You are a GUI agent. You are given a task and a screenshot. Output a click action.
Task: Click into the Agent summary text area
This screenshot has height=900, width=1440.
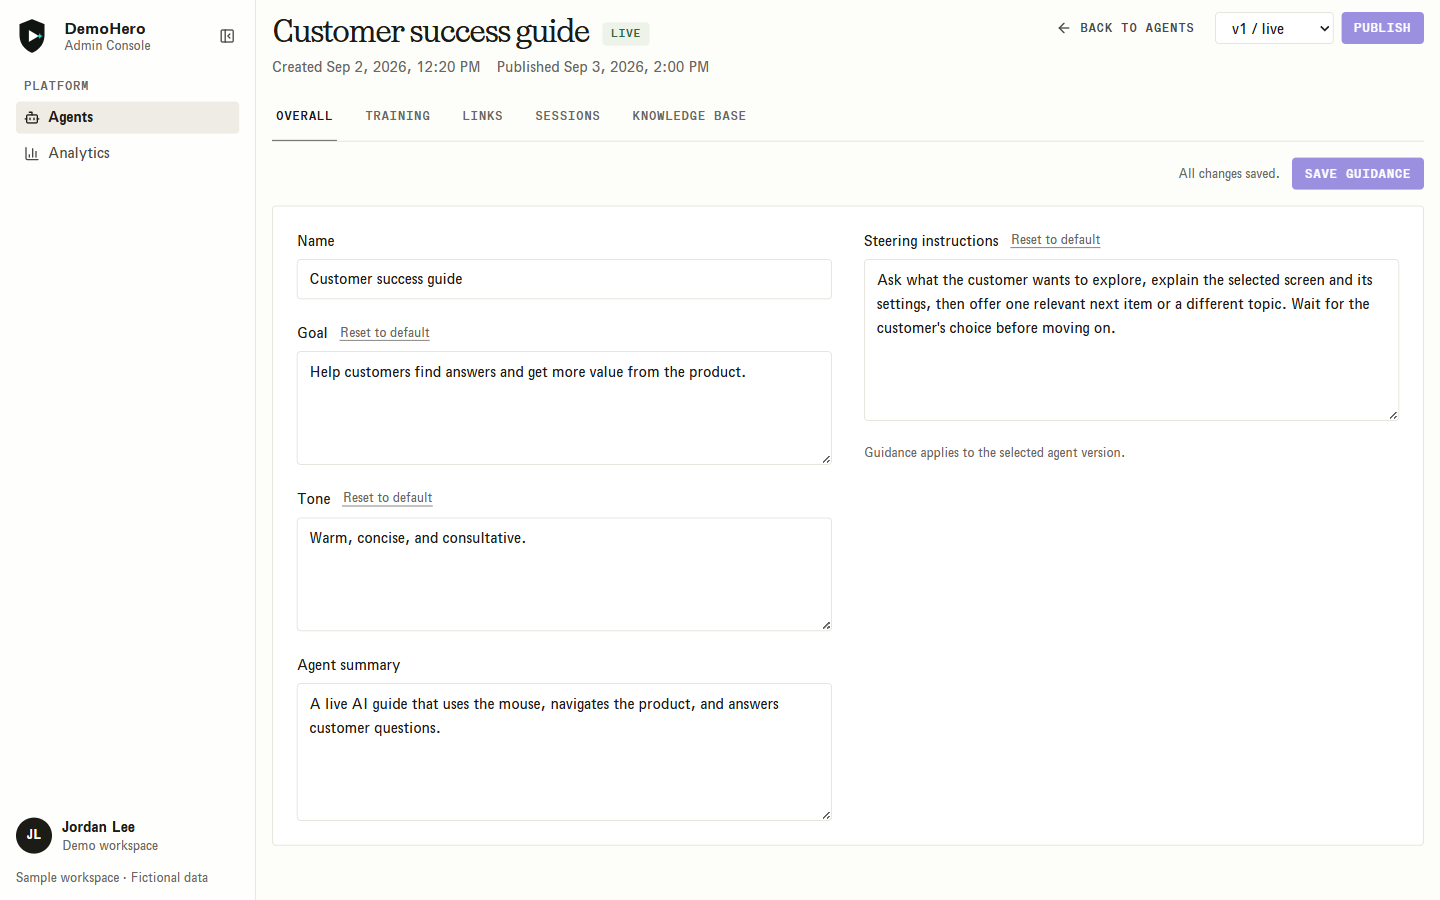coord(564,752)
